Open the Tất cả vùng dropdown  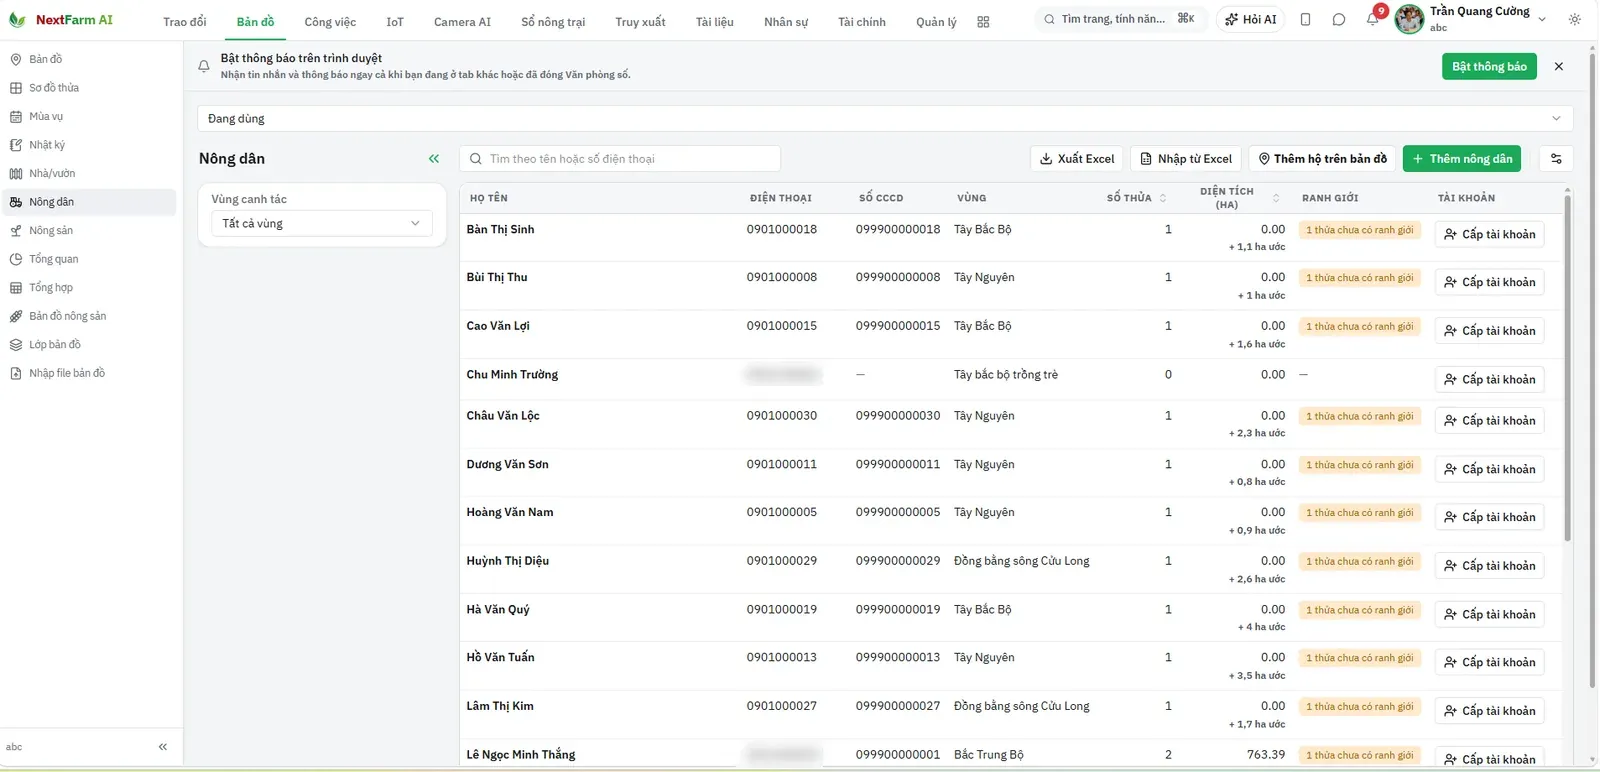pos(321,223)
